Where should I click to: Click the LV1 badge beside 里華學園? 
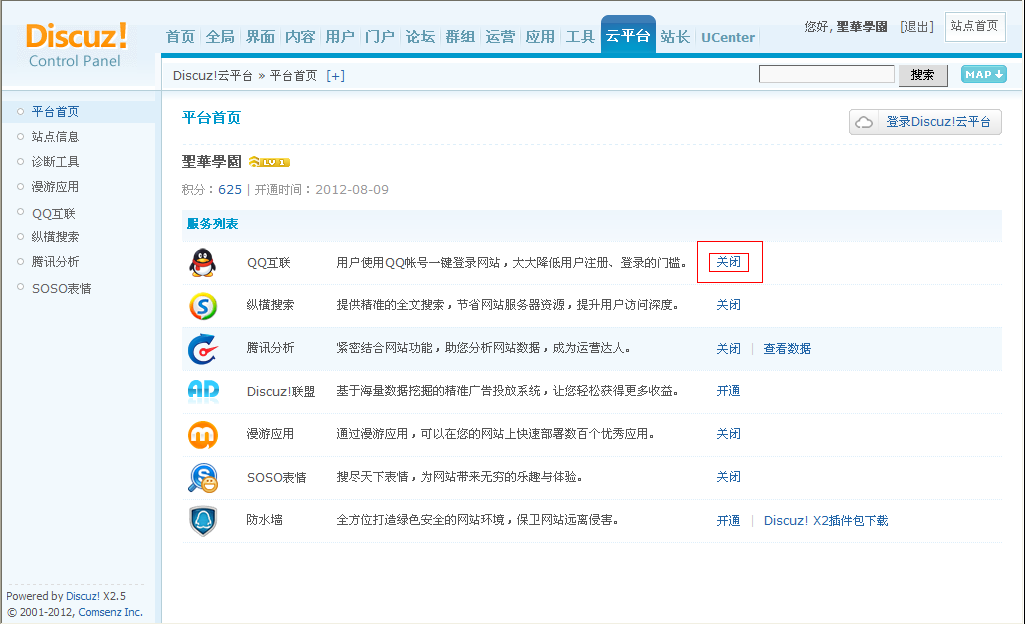point(268,160)
